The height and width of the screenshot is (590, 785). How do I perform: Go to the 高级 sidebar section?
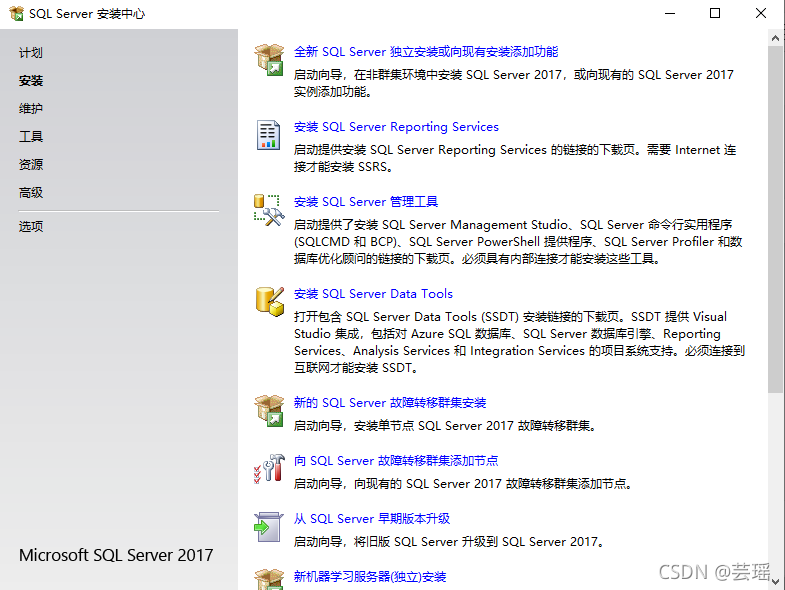pos(31,193)
